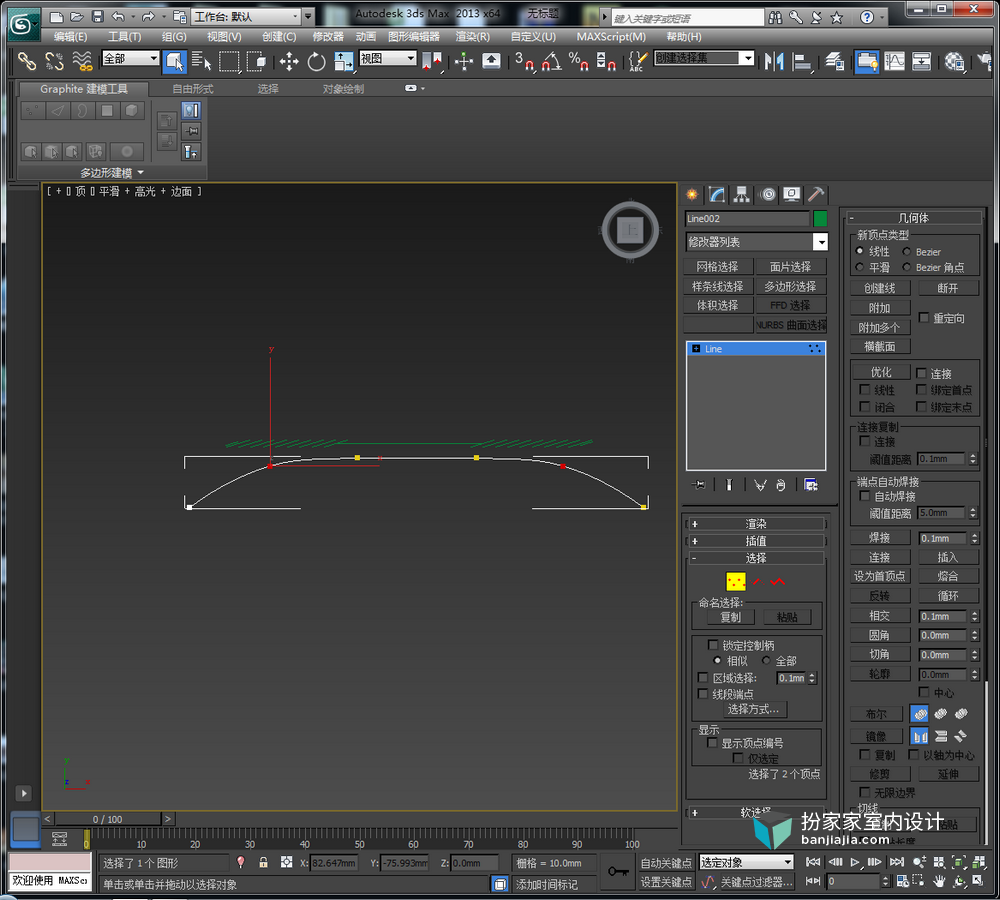1000x900 pixels.
Task: Click the 焊接 button
Action: pyautogui.click(x=879, y=538)
